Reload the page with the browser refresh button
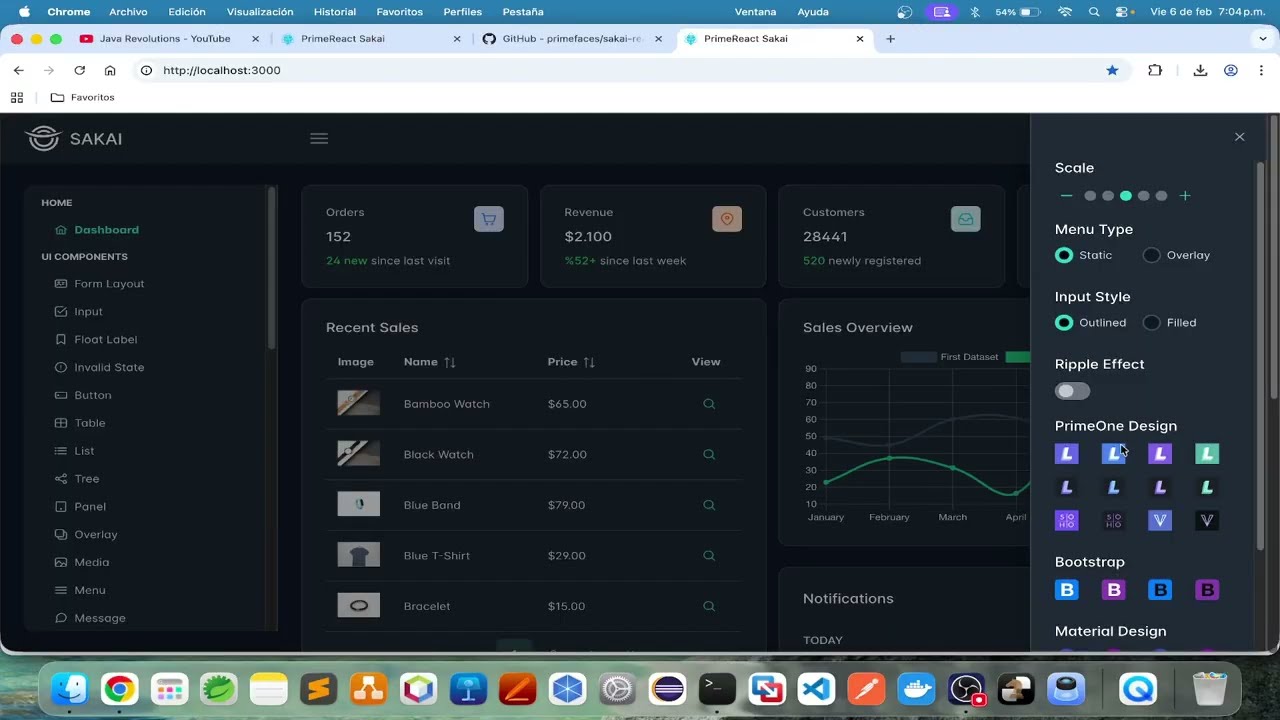Viewport: 1280px width, 720px height. [x=79, y=71]
